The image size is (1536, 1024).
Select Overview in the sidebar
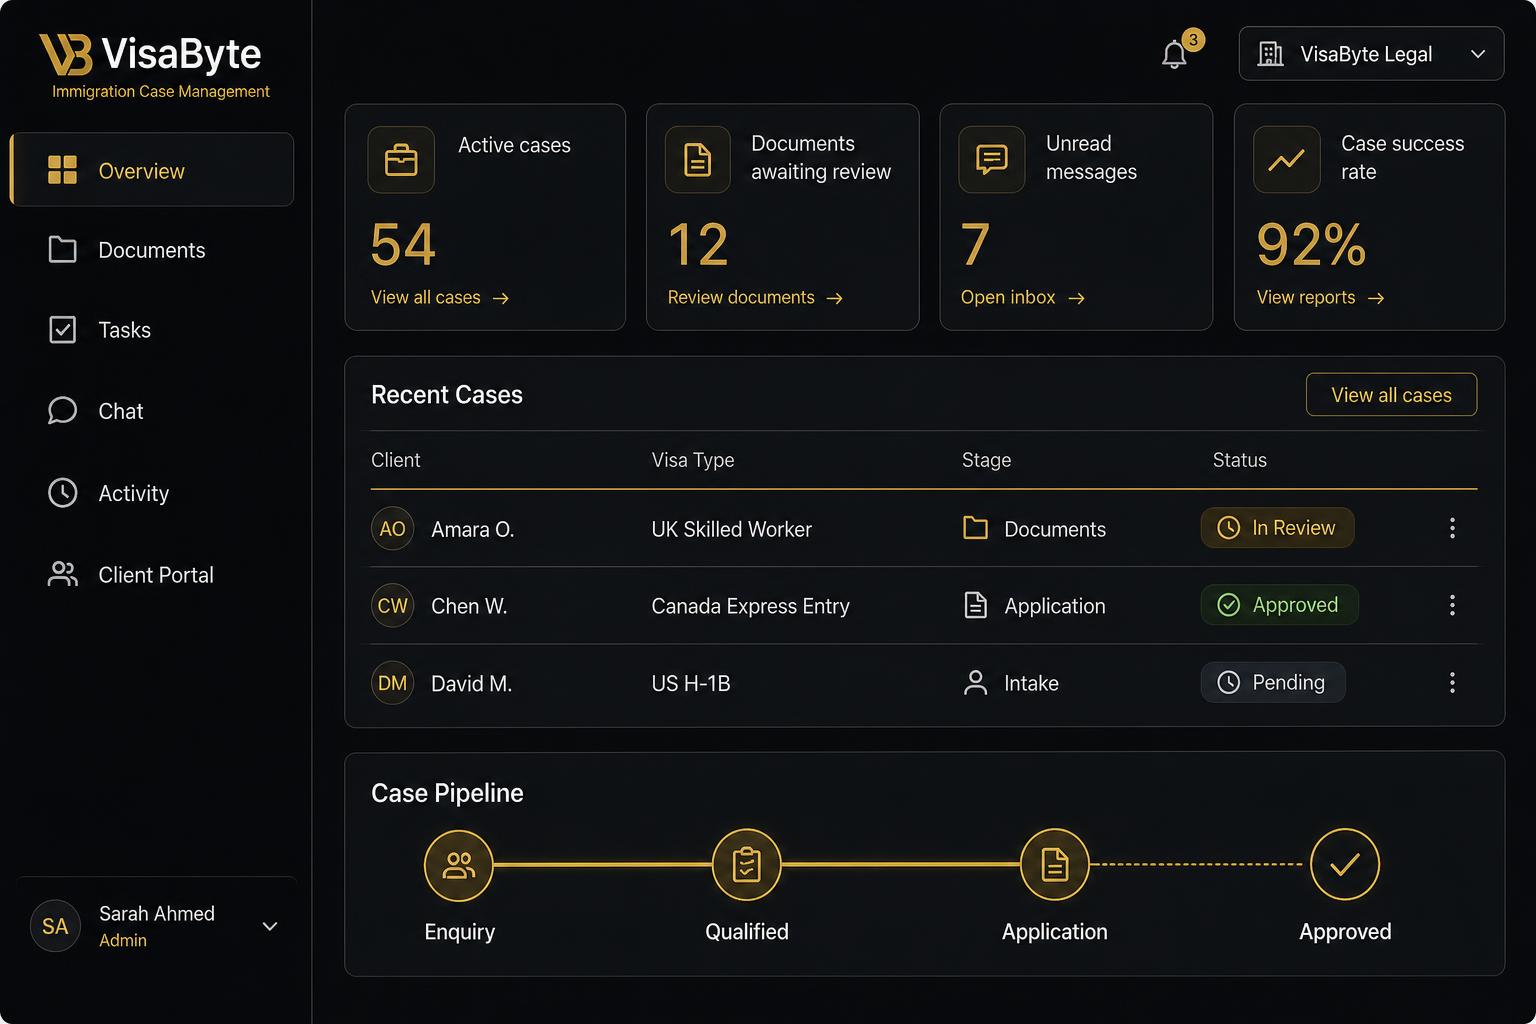pos(152,170)
